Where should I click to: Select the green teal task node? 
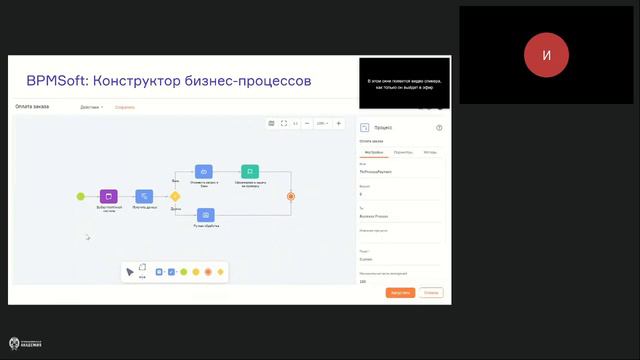(x=250, y=171)
